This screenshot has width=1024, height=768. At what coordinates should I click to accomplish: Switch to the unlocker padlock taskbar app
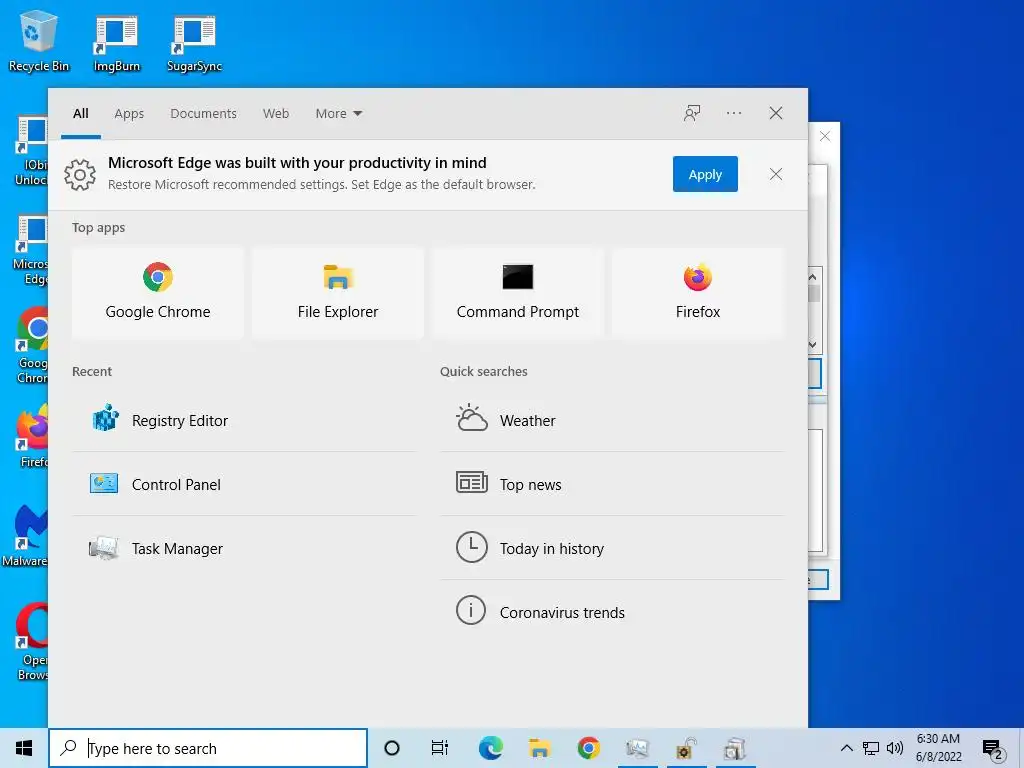click(686, 748)
